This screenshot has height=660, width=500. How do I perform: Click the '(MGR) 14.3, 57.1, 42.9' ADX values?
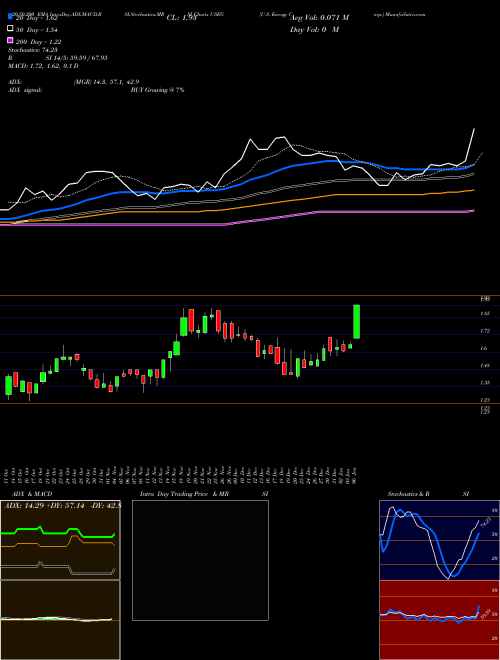point(106,82)
